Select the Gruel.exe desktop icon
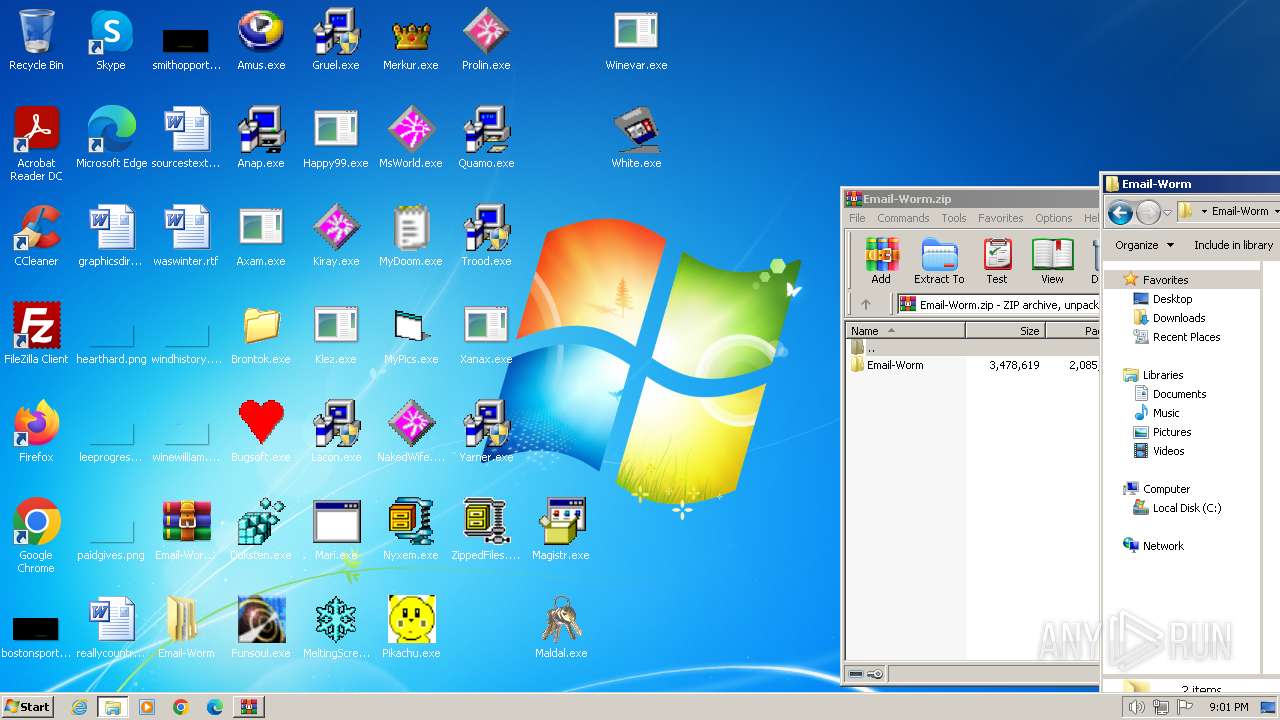Viewport: 1280px width, 720px height. (x=336, y=40)
